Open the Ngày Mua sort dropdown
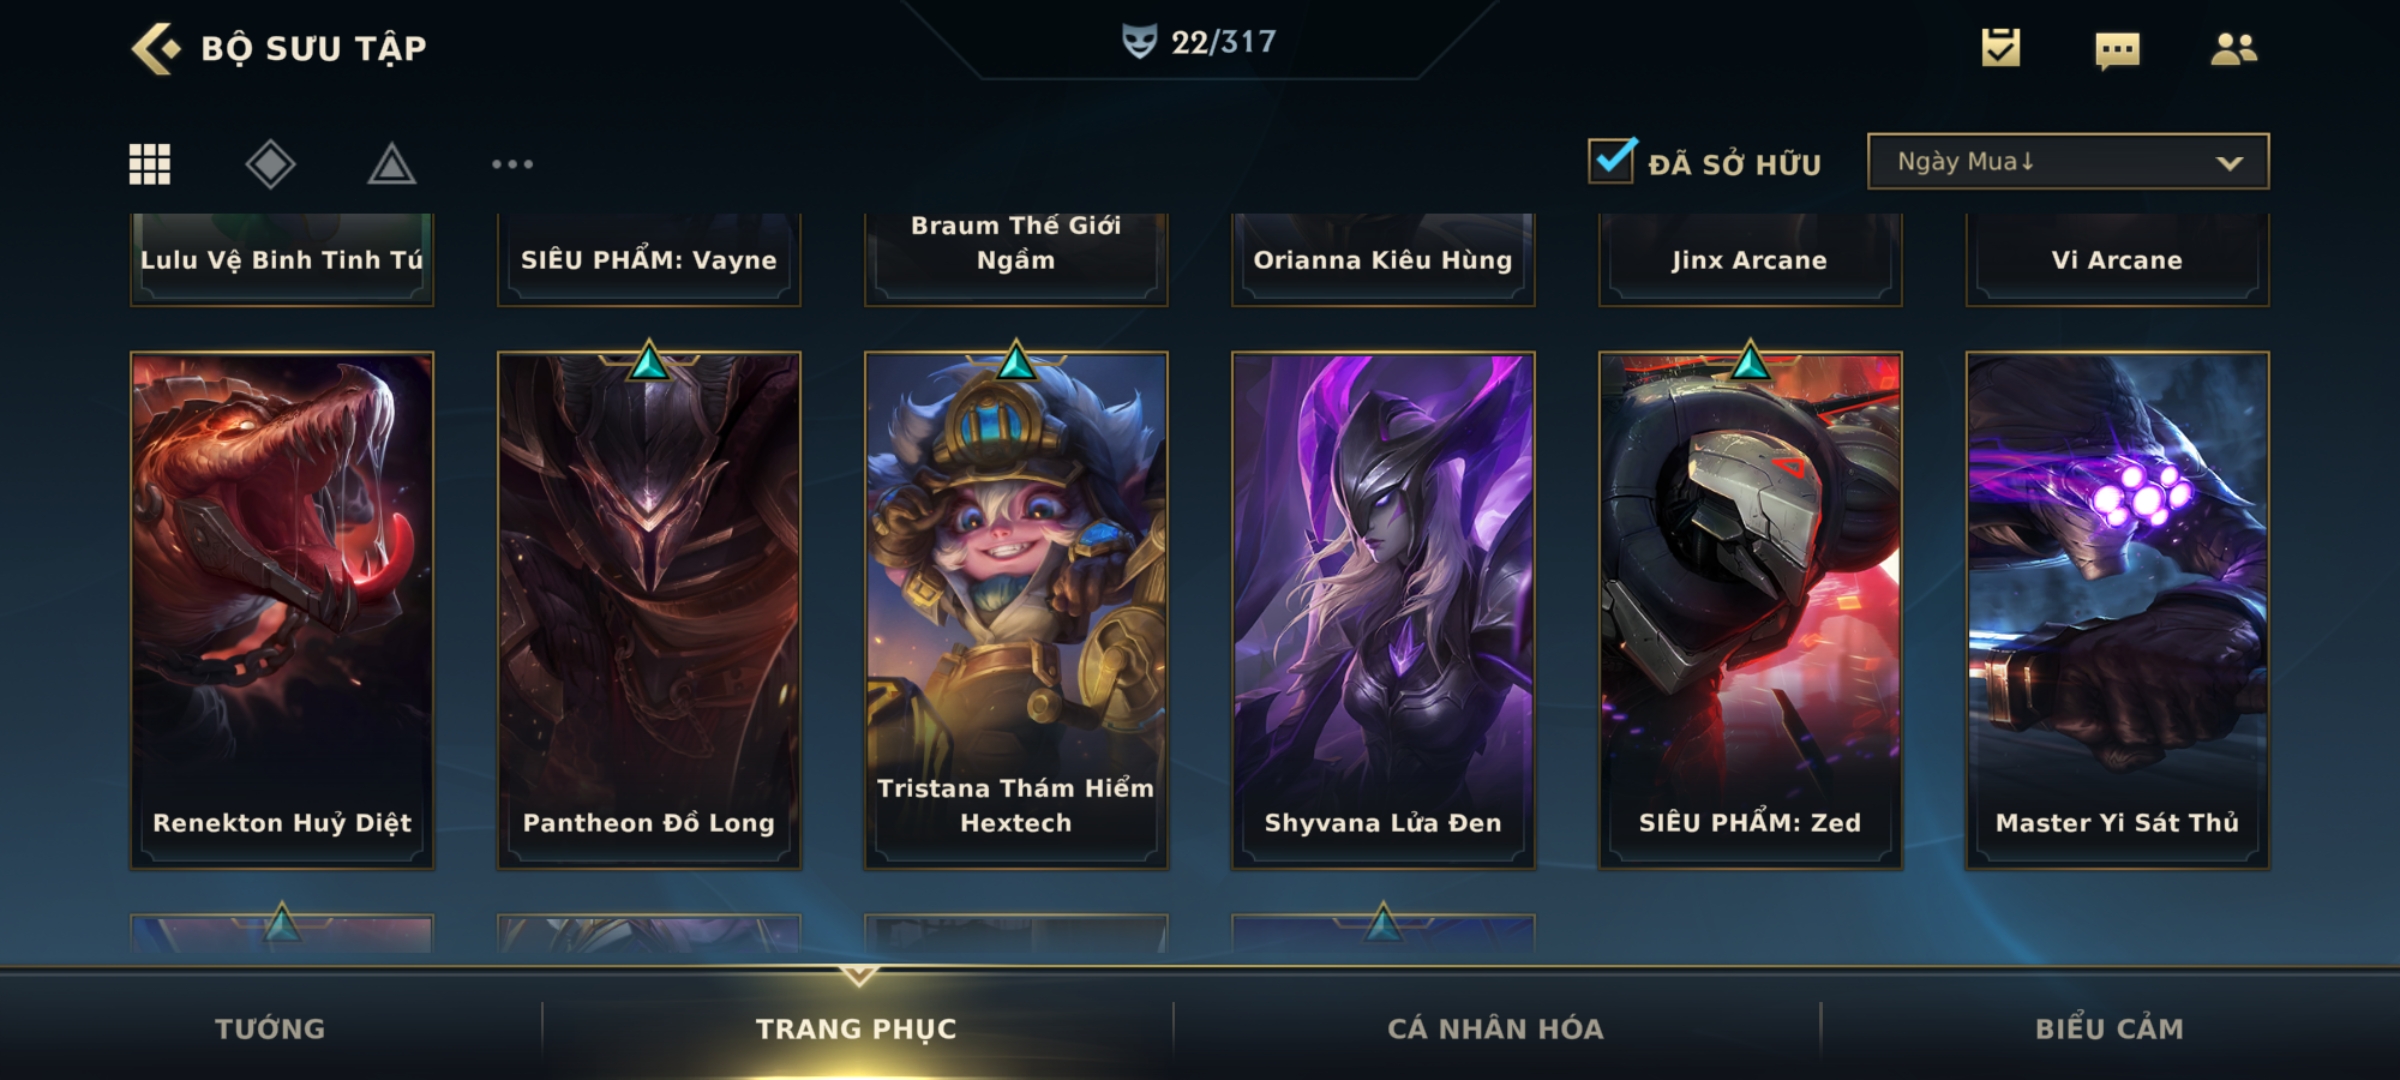Screen dimensions: 2400x1080 tap(2068, 162)
